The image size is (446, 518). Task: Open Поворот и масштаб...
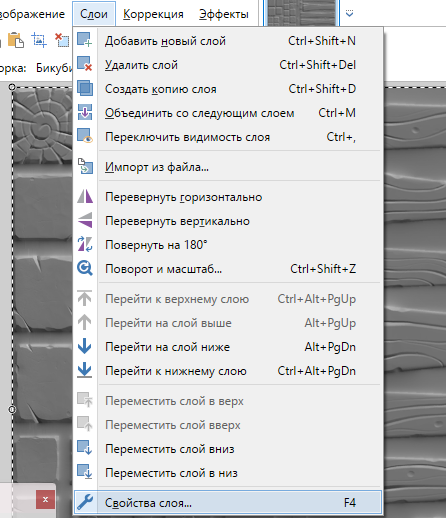(x=228, y=269)
